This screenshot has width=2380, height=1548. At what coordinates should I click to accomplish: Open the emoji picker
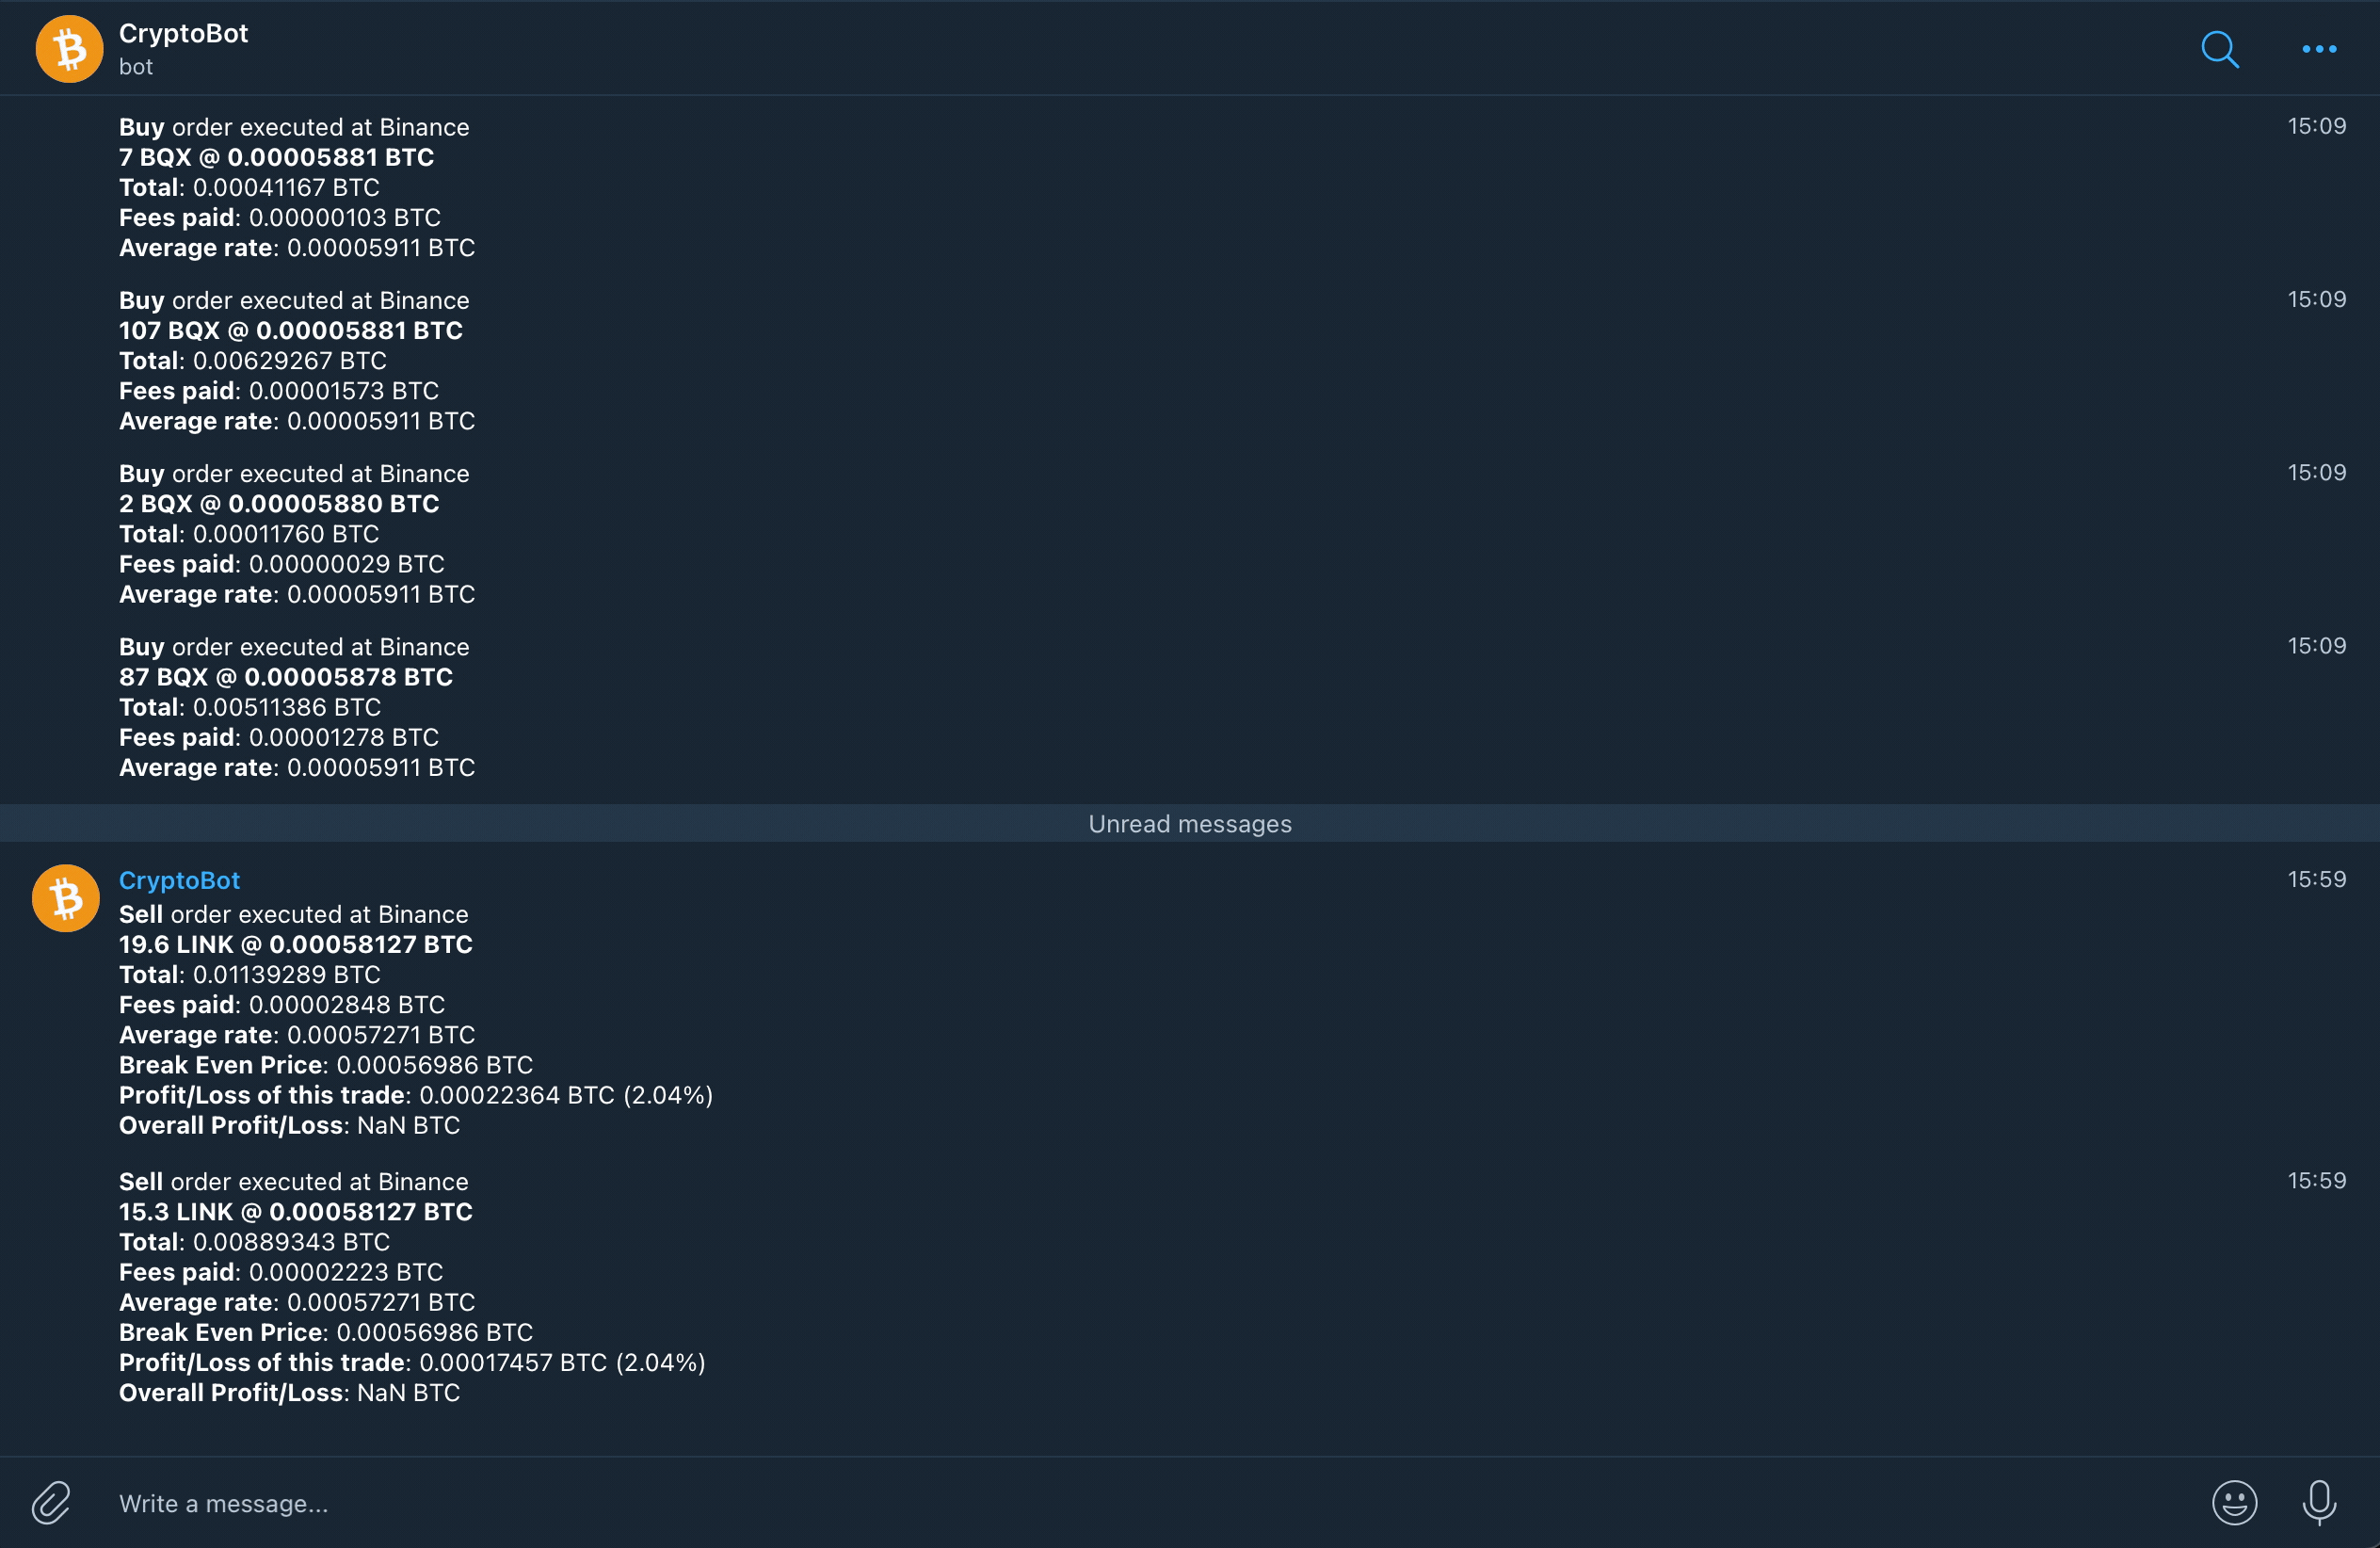pyautogui.click(x=2234, y=1502)
